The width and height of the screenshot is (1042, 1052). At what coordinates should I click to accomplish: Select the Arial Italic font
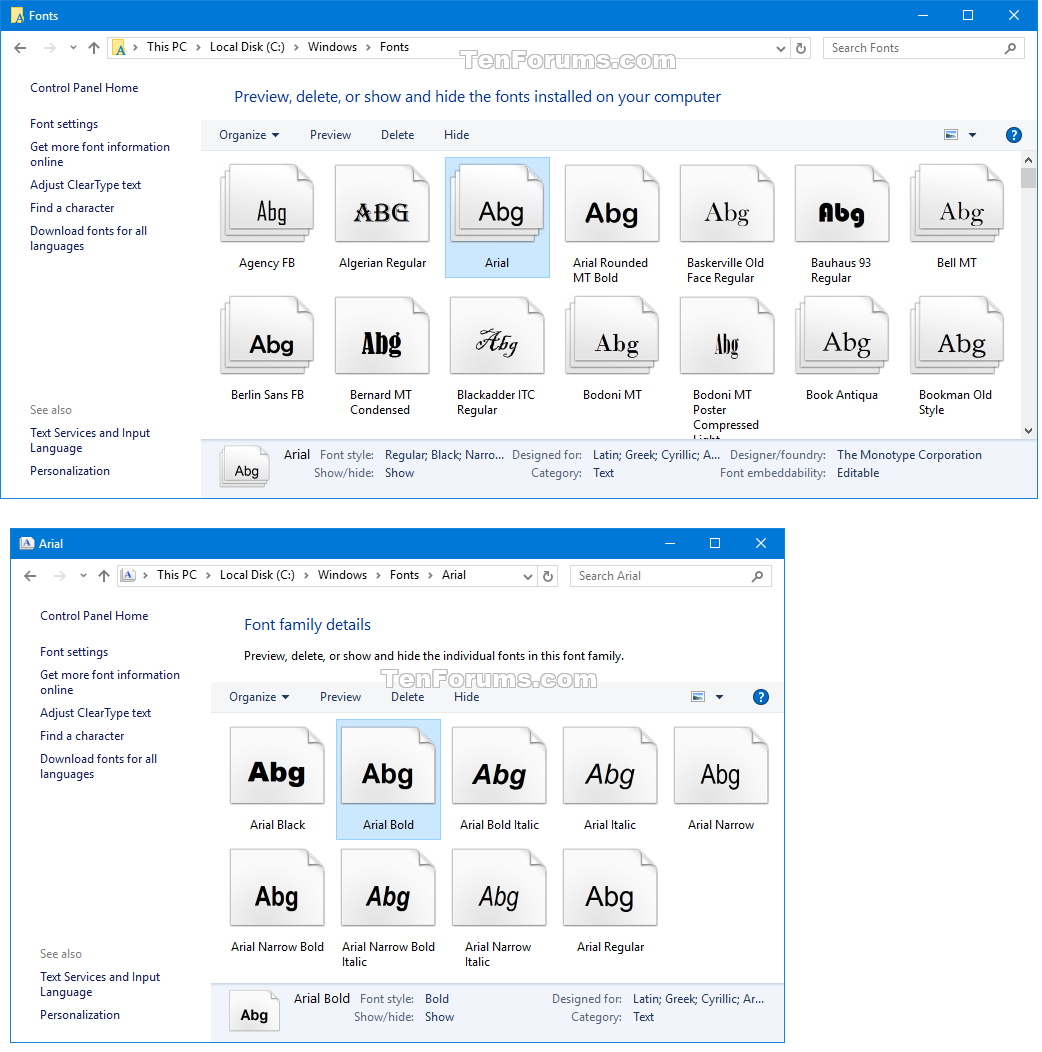point(610,766)
